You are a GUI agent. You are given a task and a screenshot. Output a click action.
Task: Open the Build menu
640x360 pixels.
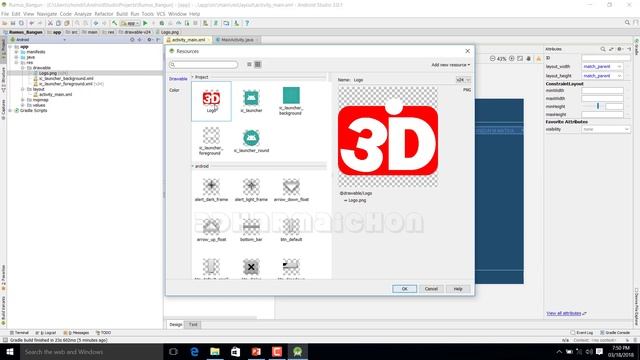pos(122,14)
